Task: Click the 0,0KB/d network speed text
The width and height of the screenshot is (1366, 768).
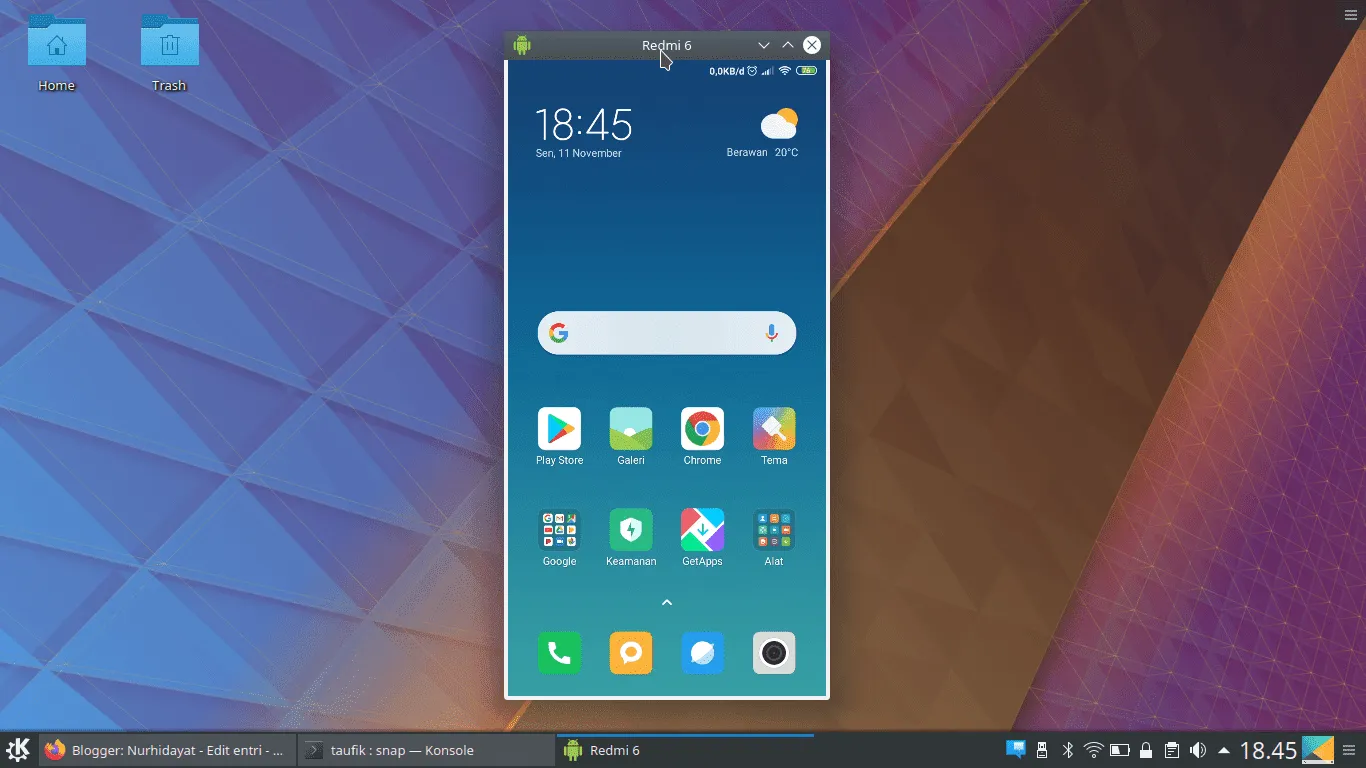Action: 727,71
